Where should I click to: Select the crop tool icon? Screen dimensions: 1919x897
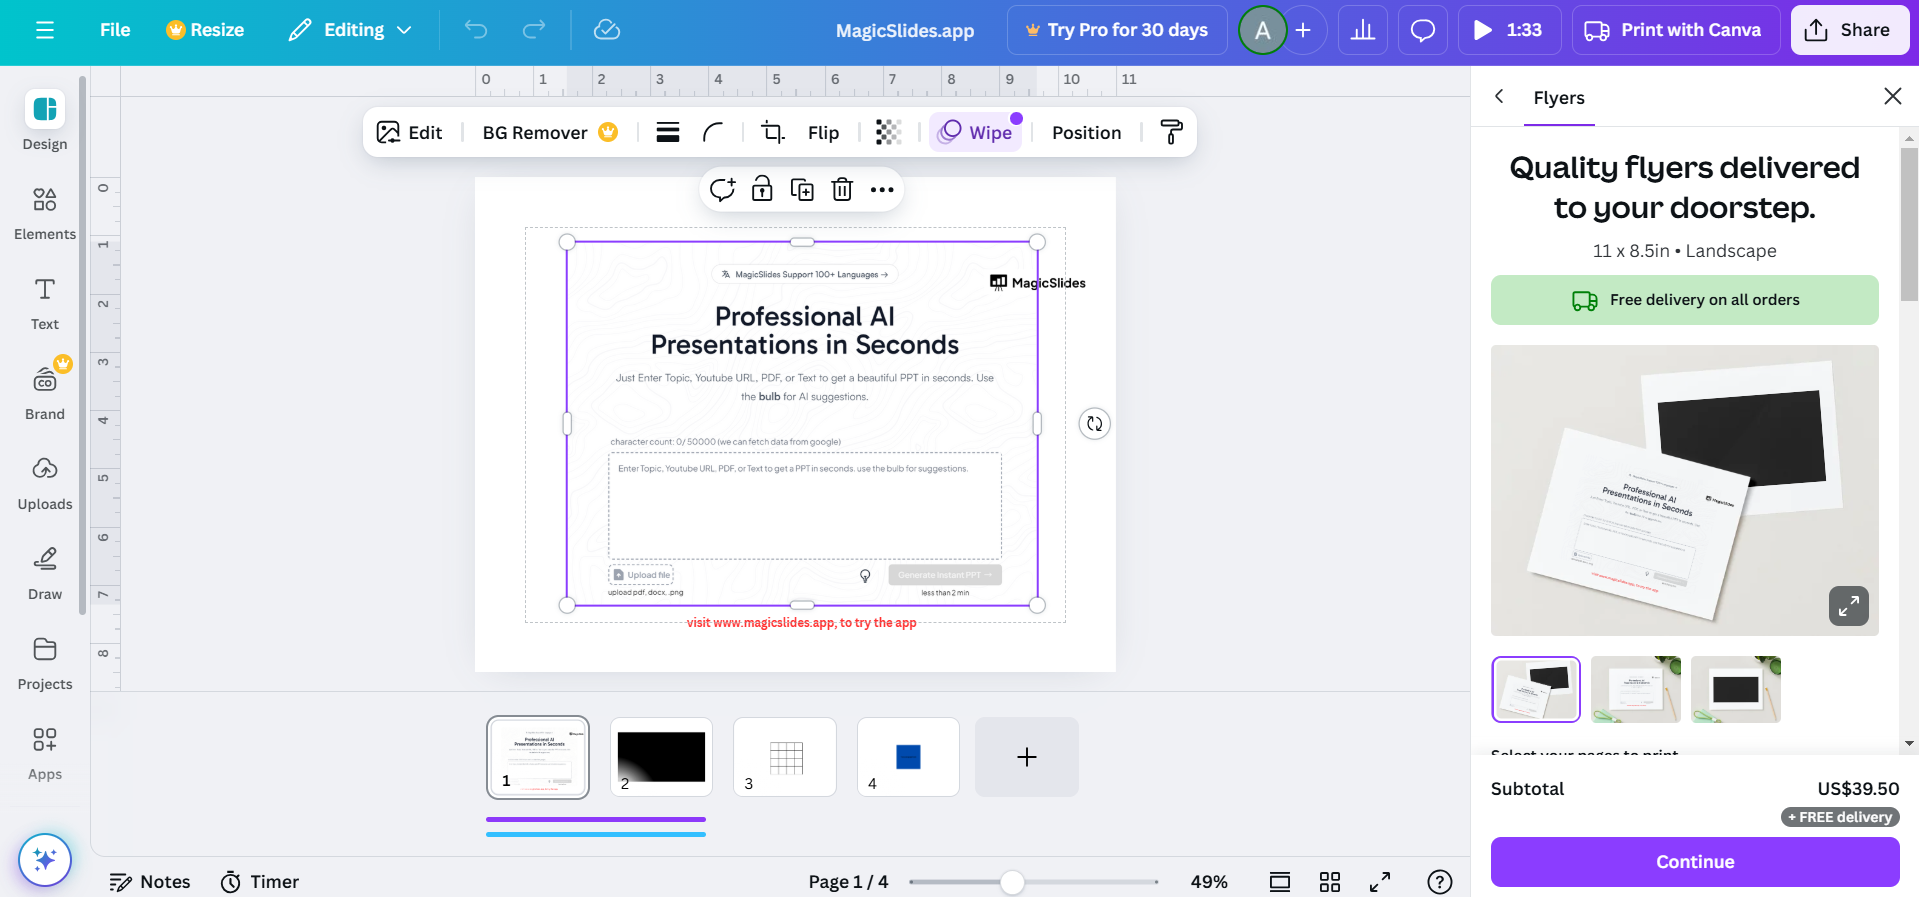pyautogui.click(x=772, y=132)
